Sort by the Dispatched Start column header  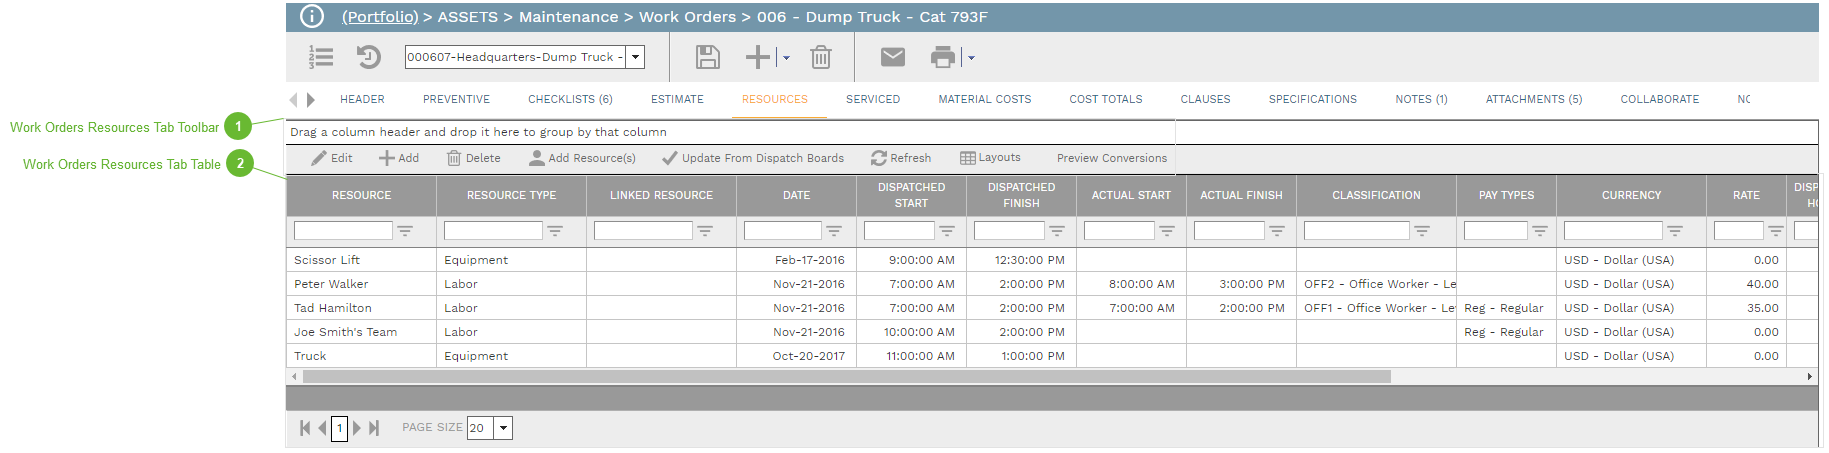(x=911, y=195)
